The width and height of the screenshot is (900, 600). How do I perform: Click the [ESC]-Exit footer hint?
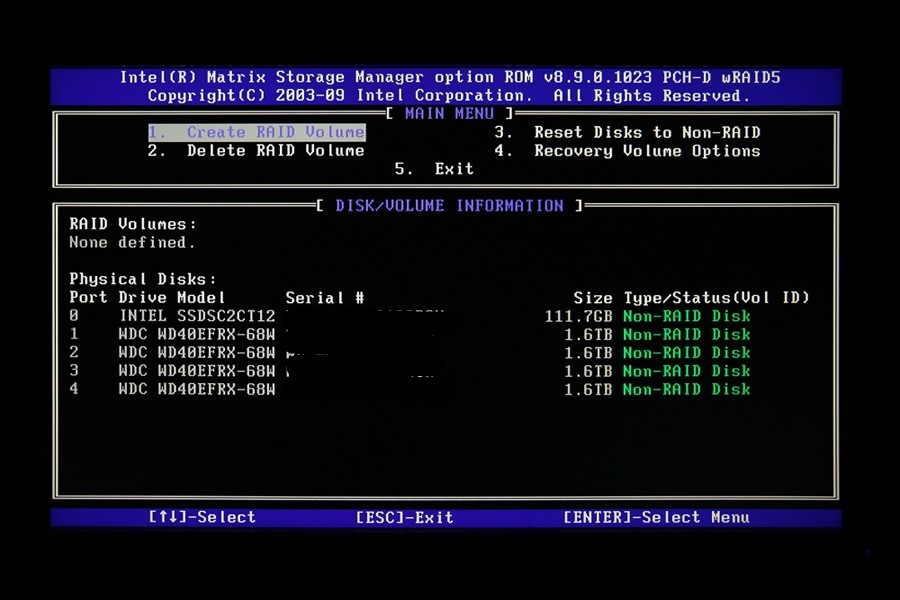click(405, 518)
